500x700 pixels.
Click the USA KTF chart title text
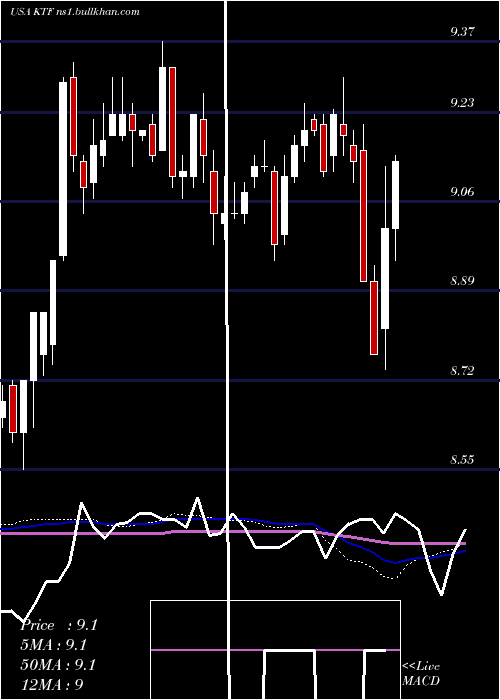coord(75,11)
